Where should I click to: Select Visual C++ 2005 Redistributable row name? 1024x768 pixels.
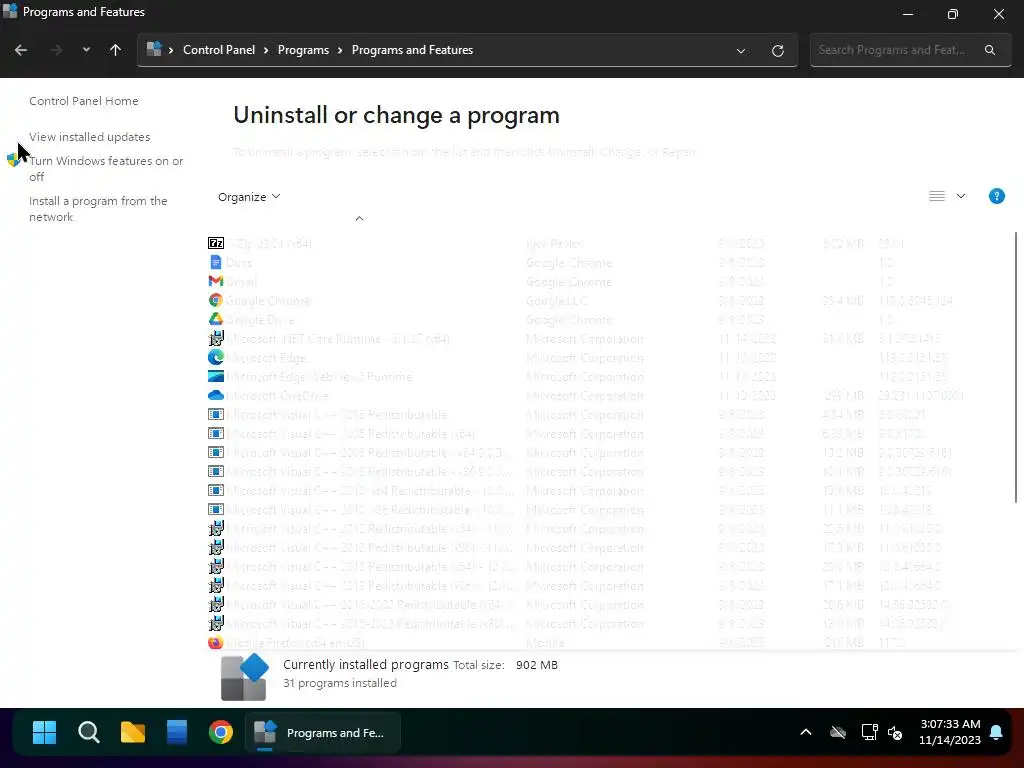[x=337, y=415]
